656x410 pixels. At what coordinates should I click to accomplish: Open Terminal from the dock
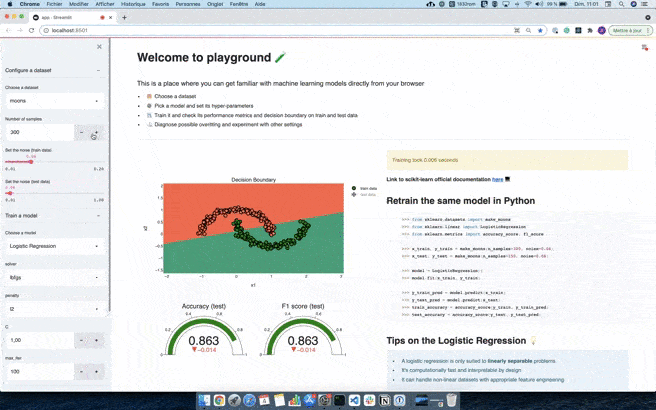click(339, 400)
